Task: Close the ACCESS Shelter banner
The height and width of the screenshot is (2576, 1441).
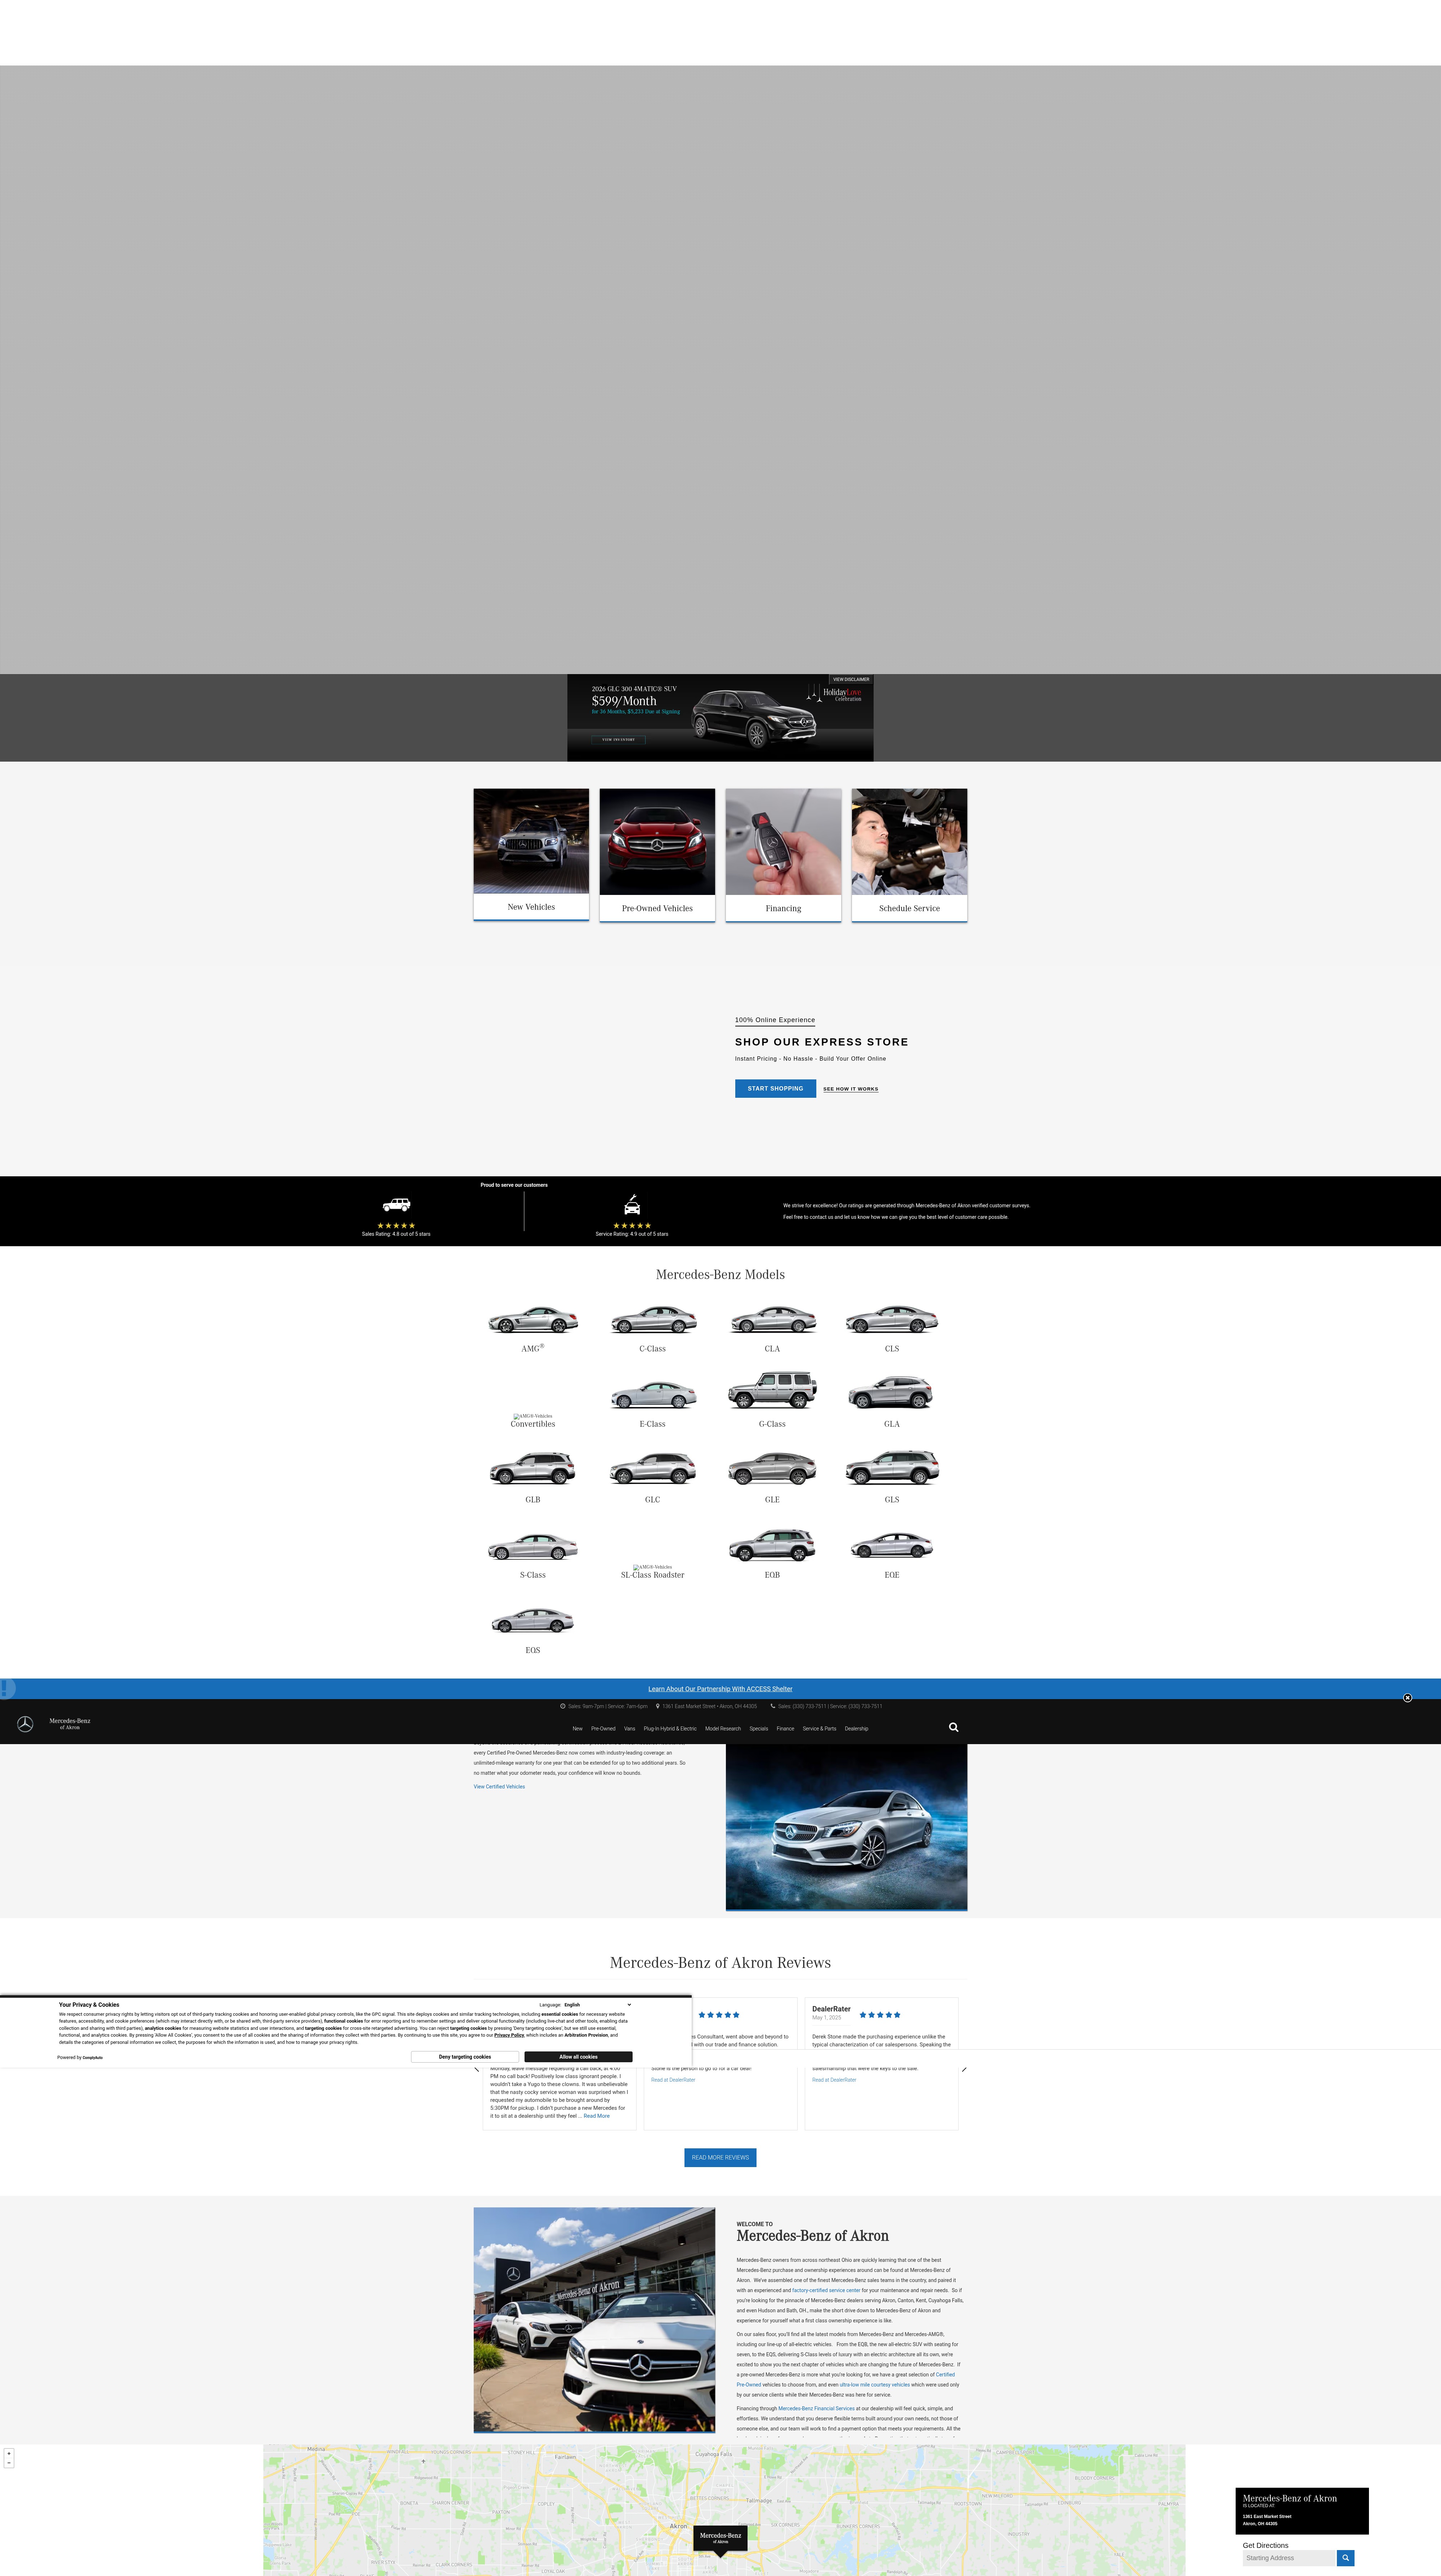Action: pos(1407,1698)
